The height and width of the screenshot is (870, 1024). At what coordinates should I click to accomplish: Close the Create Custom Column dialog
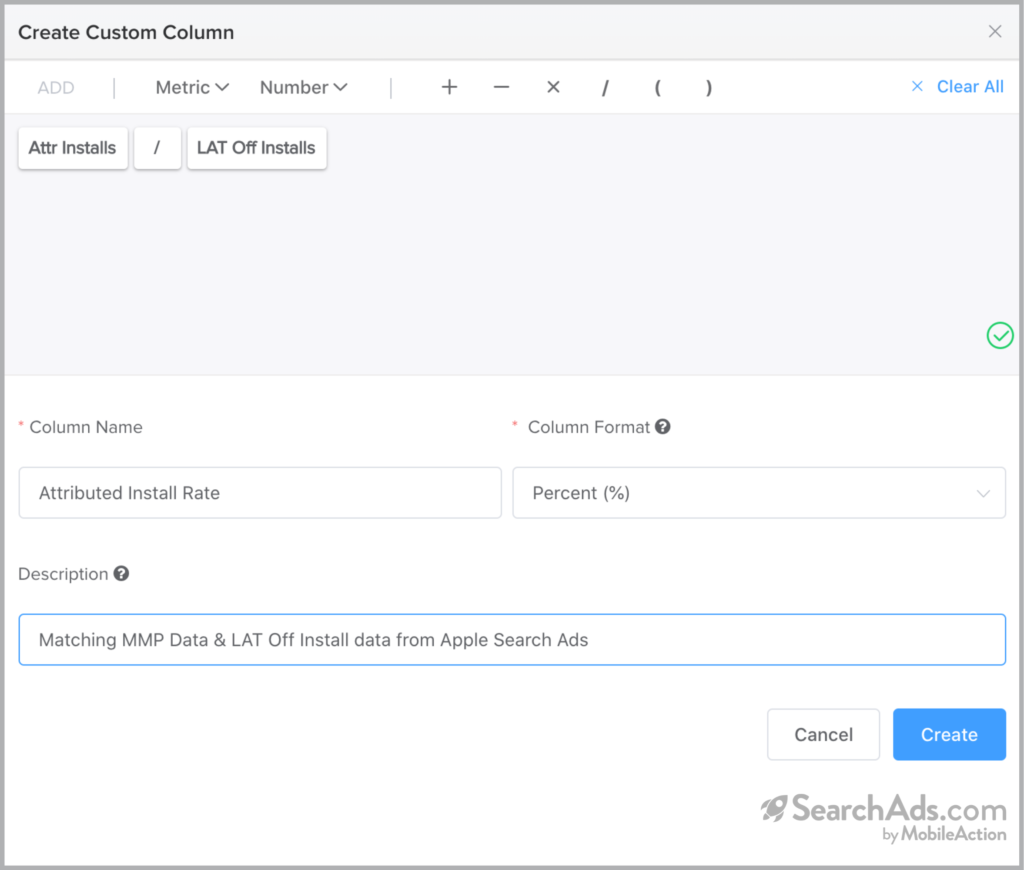tap(995, 32)
